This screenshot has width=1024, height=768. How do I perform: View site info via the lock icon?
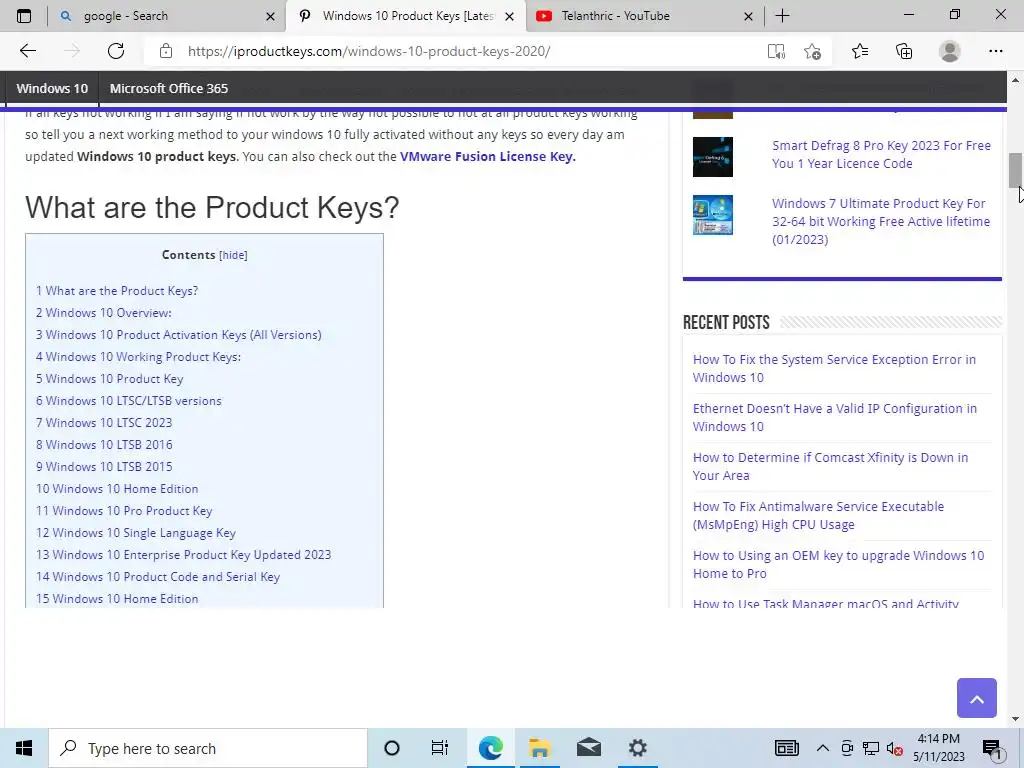click(x=166, y=51)
